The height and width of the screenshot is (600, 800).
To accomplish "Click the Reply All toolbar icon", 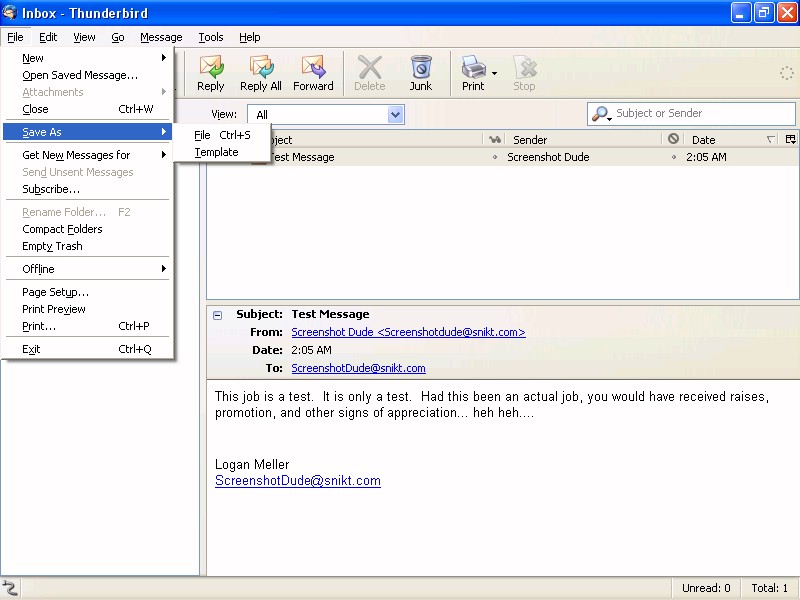I will tap(261, 73).
